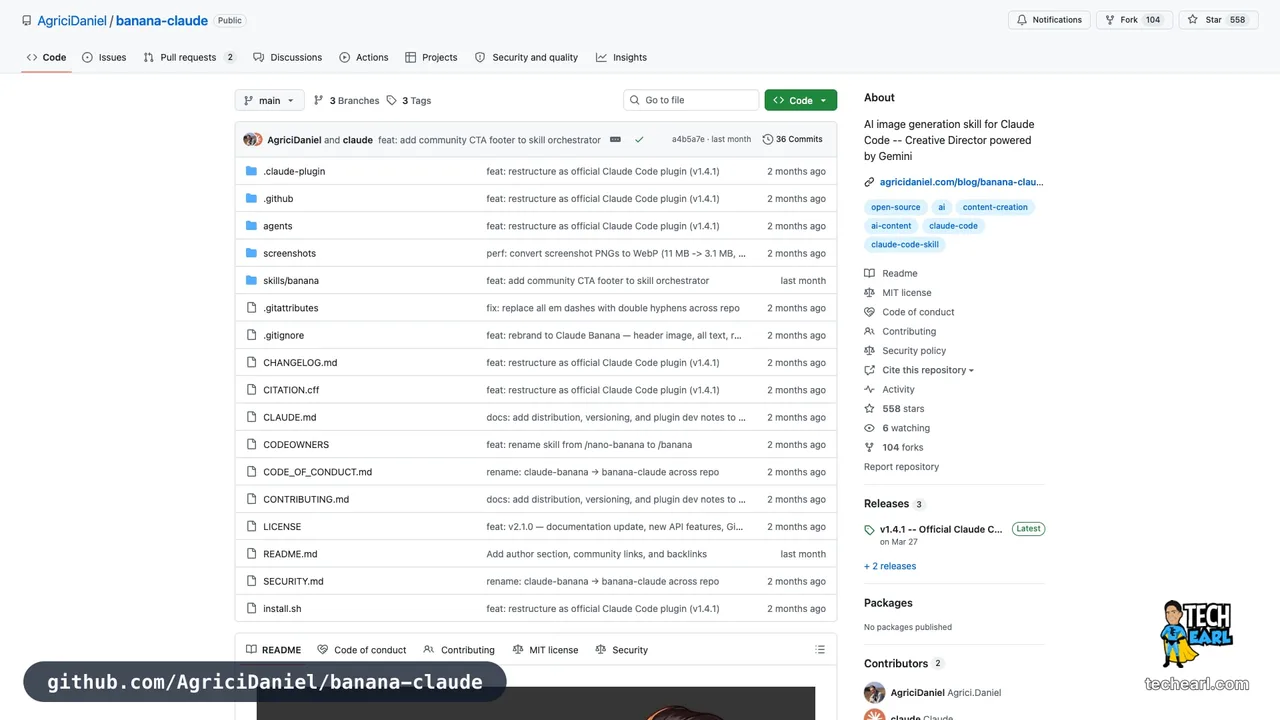Open the SECURITY.md file
Screen dimensions: 1280x720
click(293, 581)
